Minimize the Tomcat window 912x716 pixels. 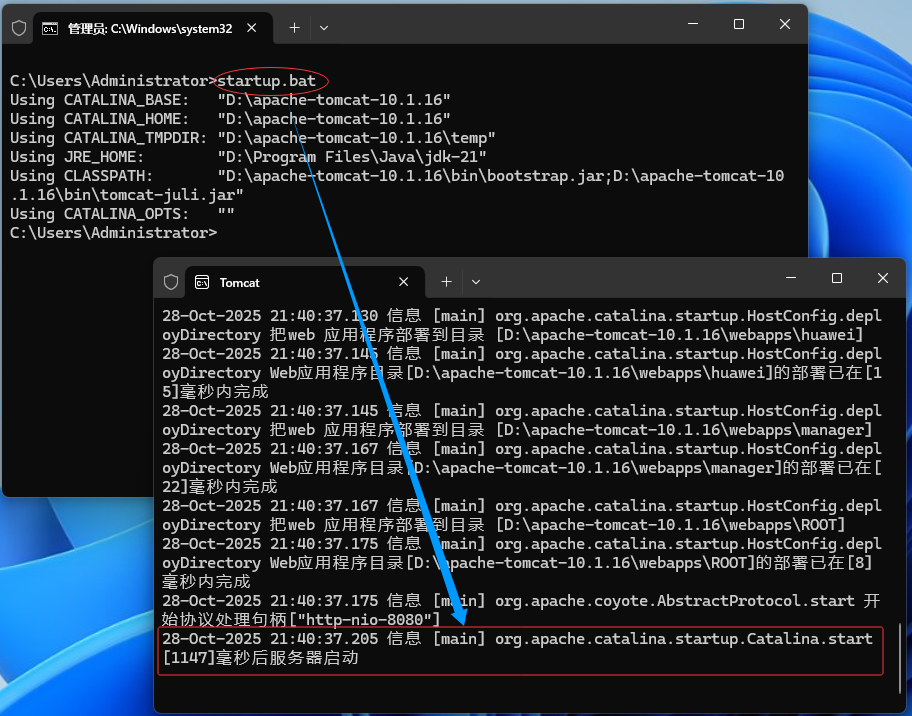(791, 278)
